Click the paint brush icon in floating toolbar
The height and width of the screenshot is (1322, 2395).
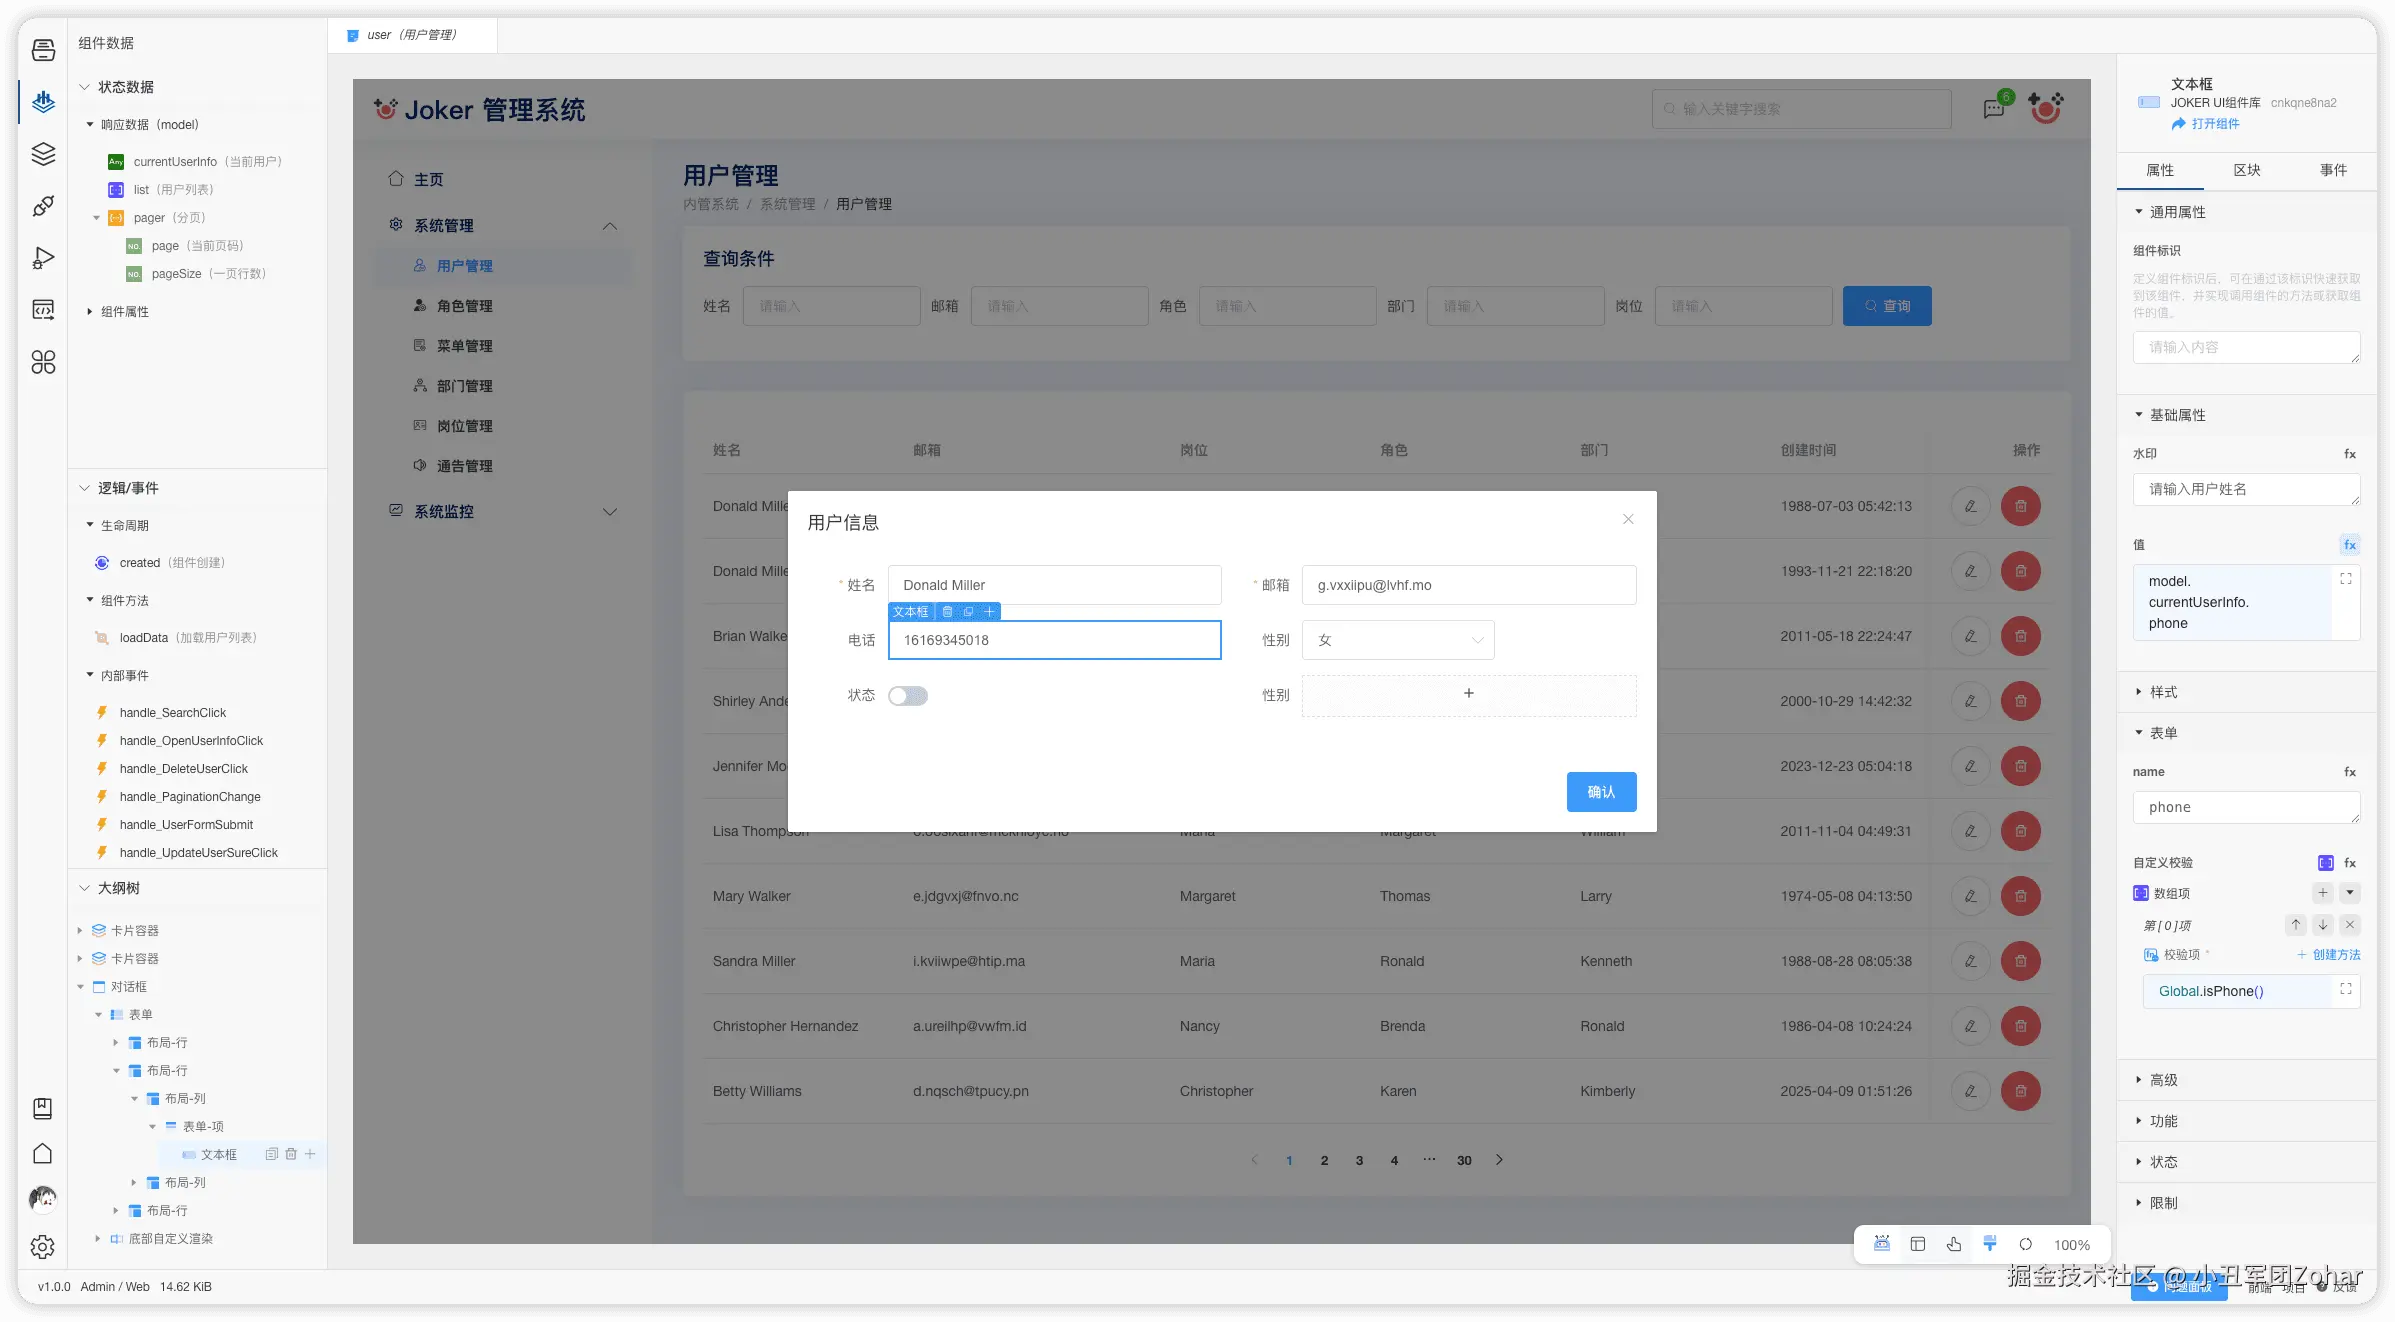(x=1989, y=1244)
